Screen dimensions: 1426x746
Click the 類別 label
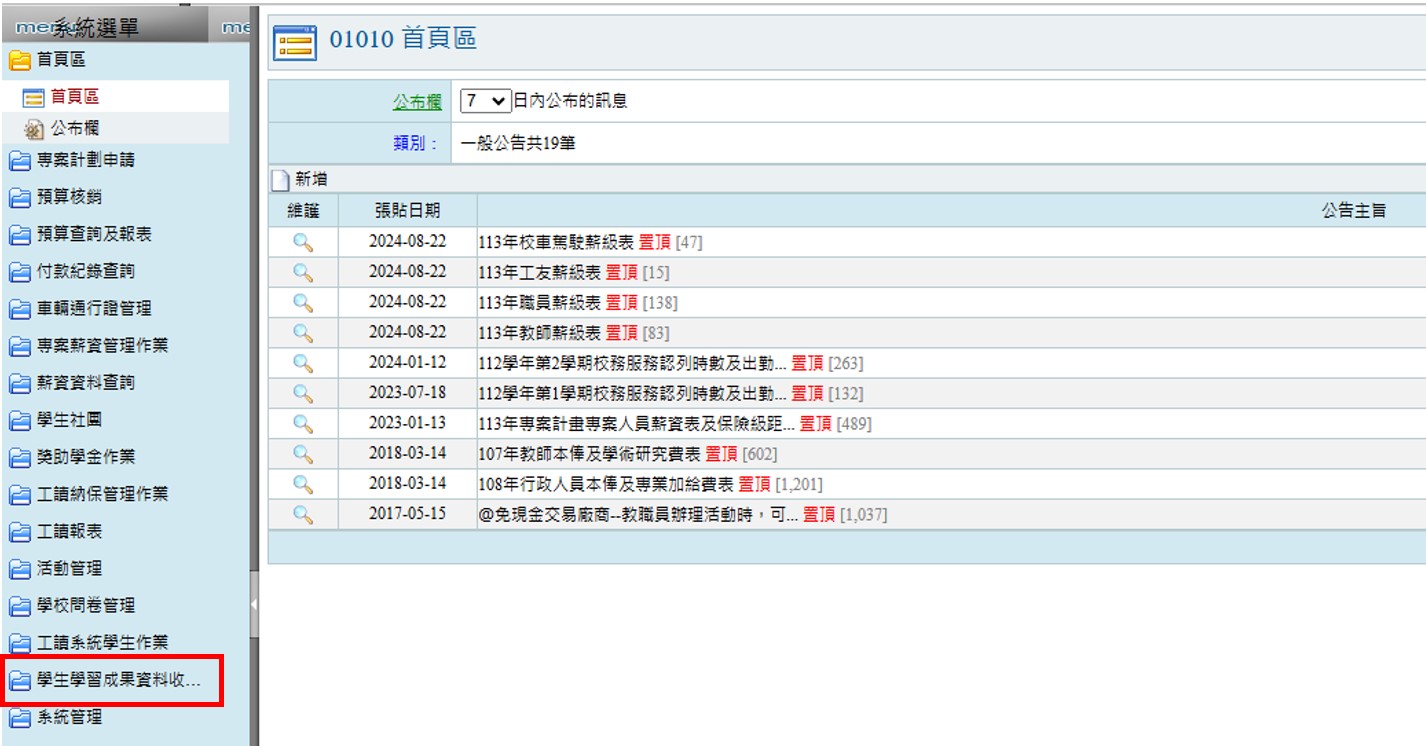pos(416,144)
